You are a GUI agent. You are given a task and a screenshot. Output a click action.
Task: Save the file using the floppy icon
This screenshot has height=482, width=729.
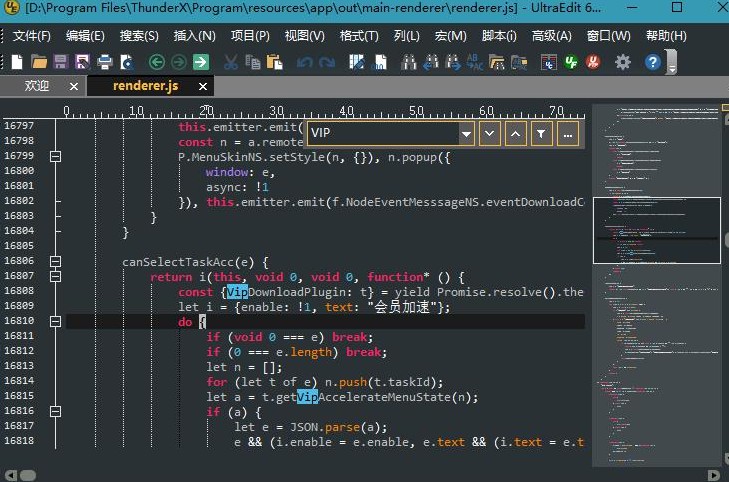[61, 62]
